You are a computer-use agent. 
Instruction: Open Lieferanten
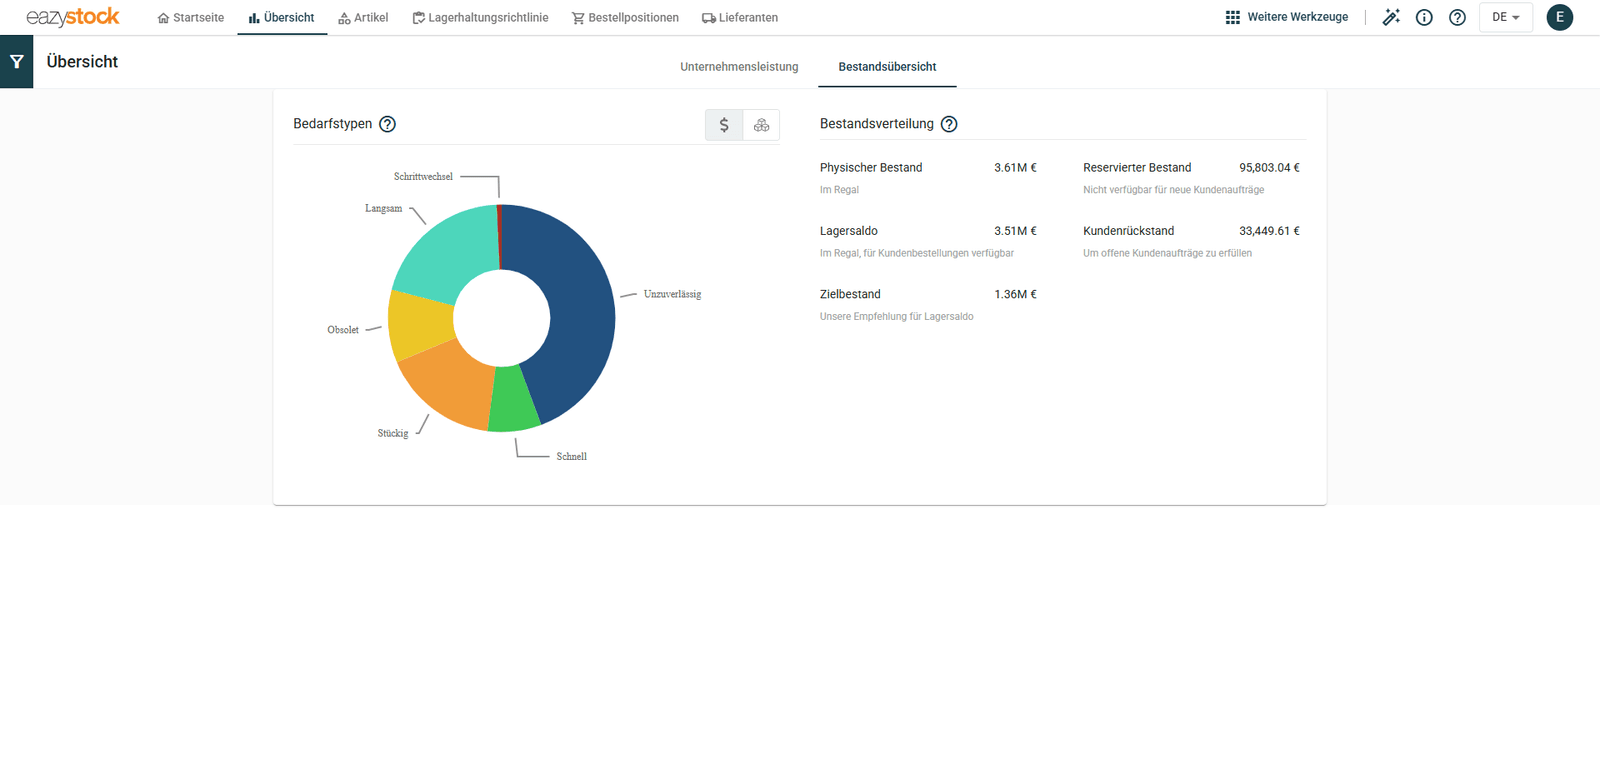coord(740,18)
